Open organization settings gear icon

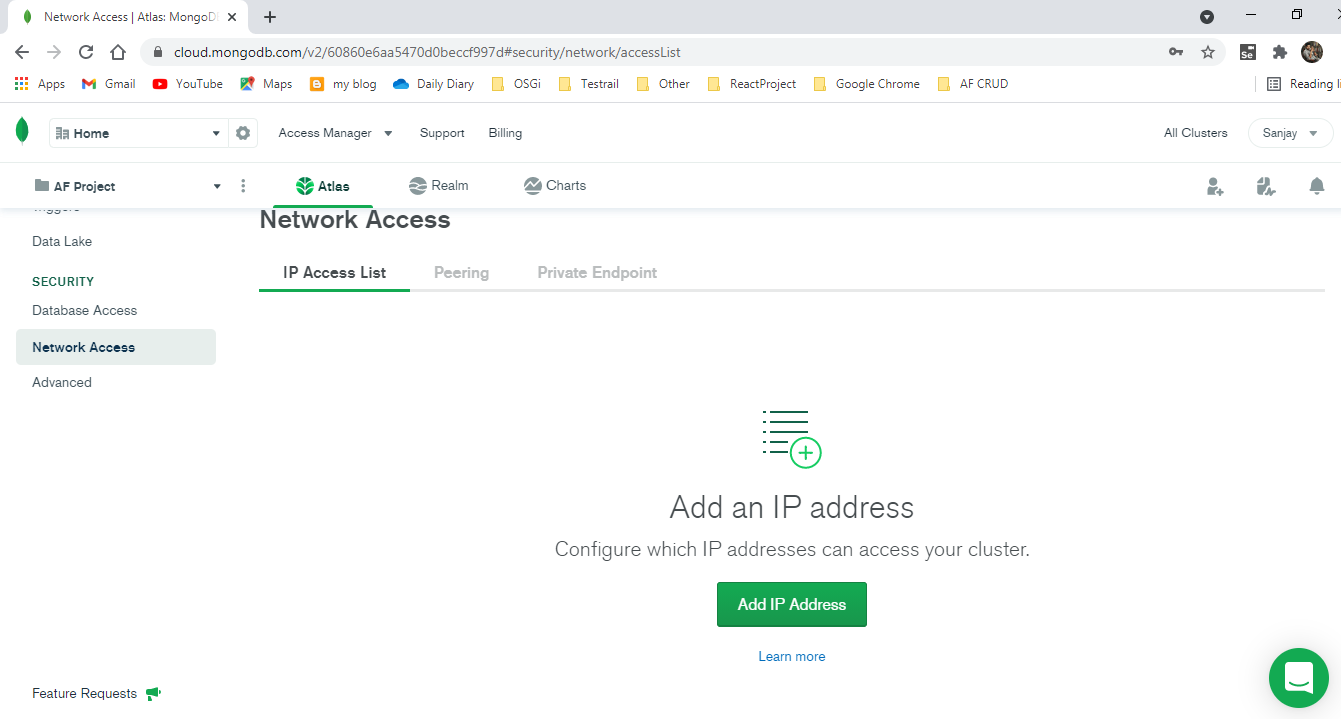click(x=243, y=133)
